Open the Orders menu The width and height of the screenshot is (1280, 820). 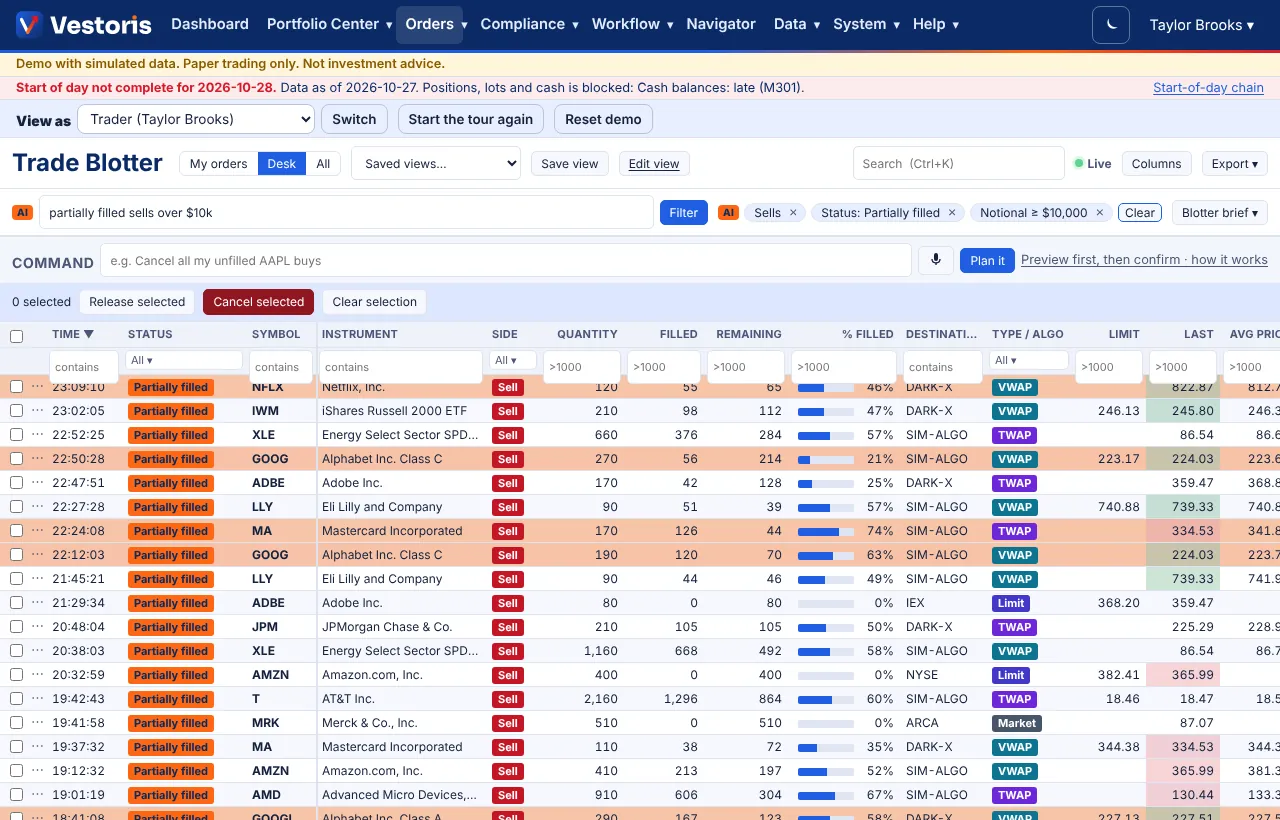[x=430, y=25]
